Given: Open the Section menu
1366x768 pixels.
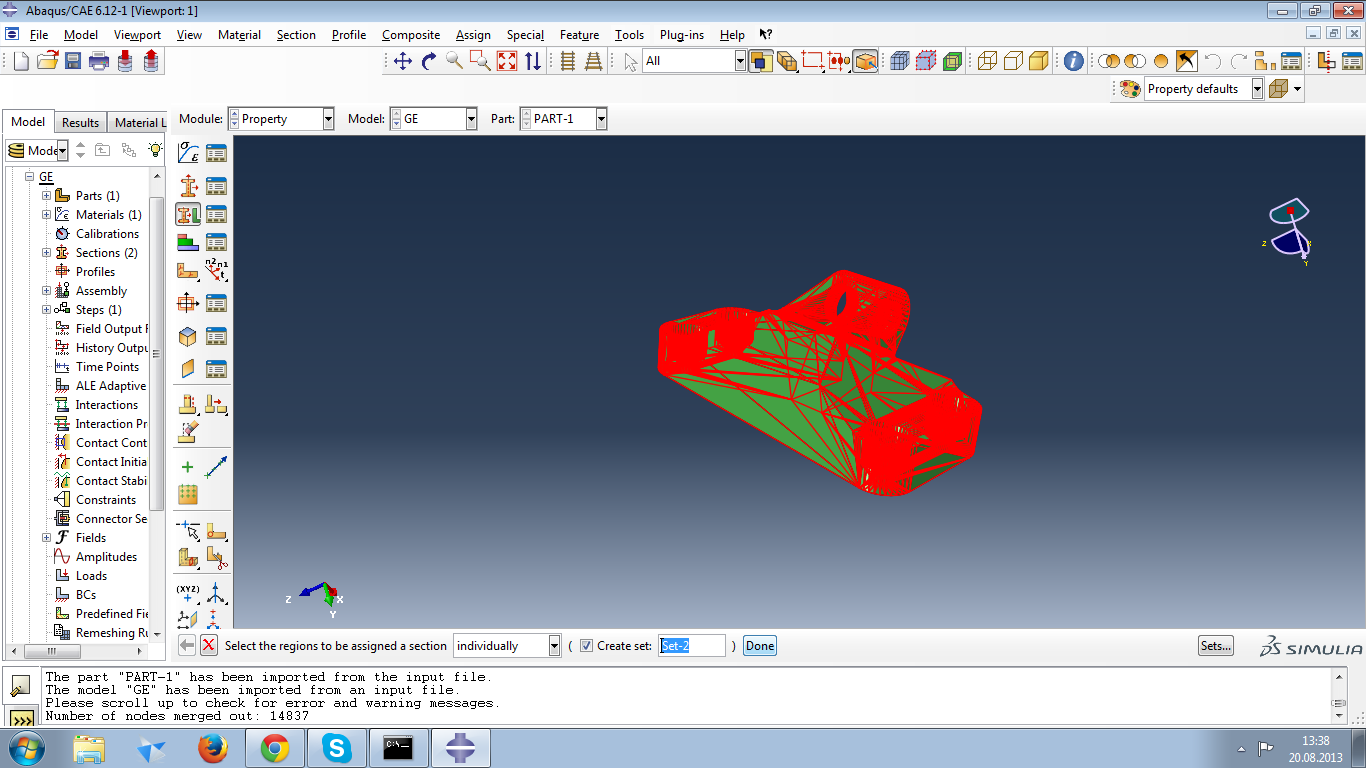Looking at the screenshot, I should coord(296,35).
